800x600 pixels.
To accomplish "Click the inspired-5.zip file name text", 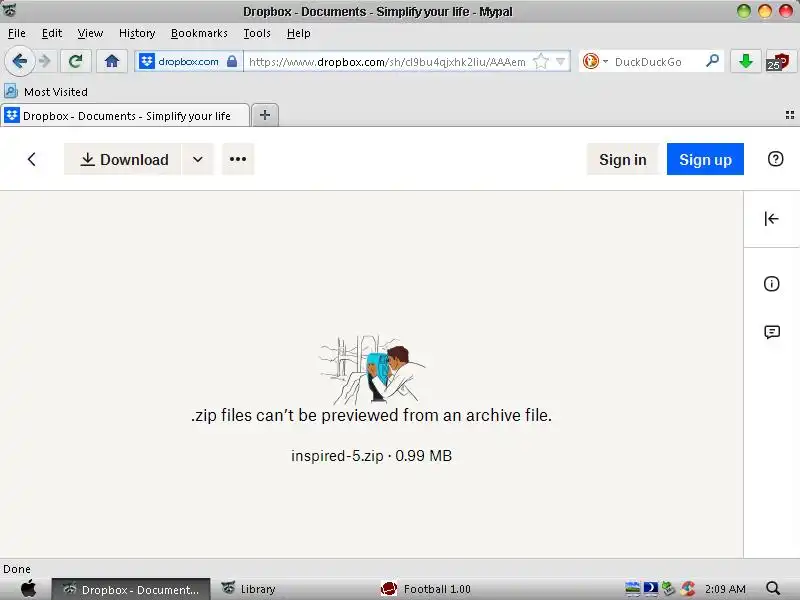I will [337, 456].
